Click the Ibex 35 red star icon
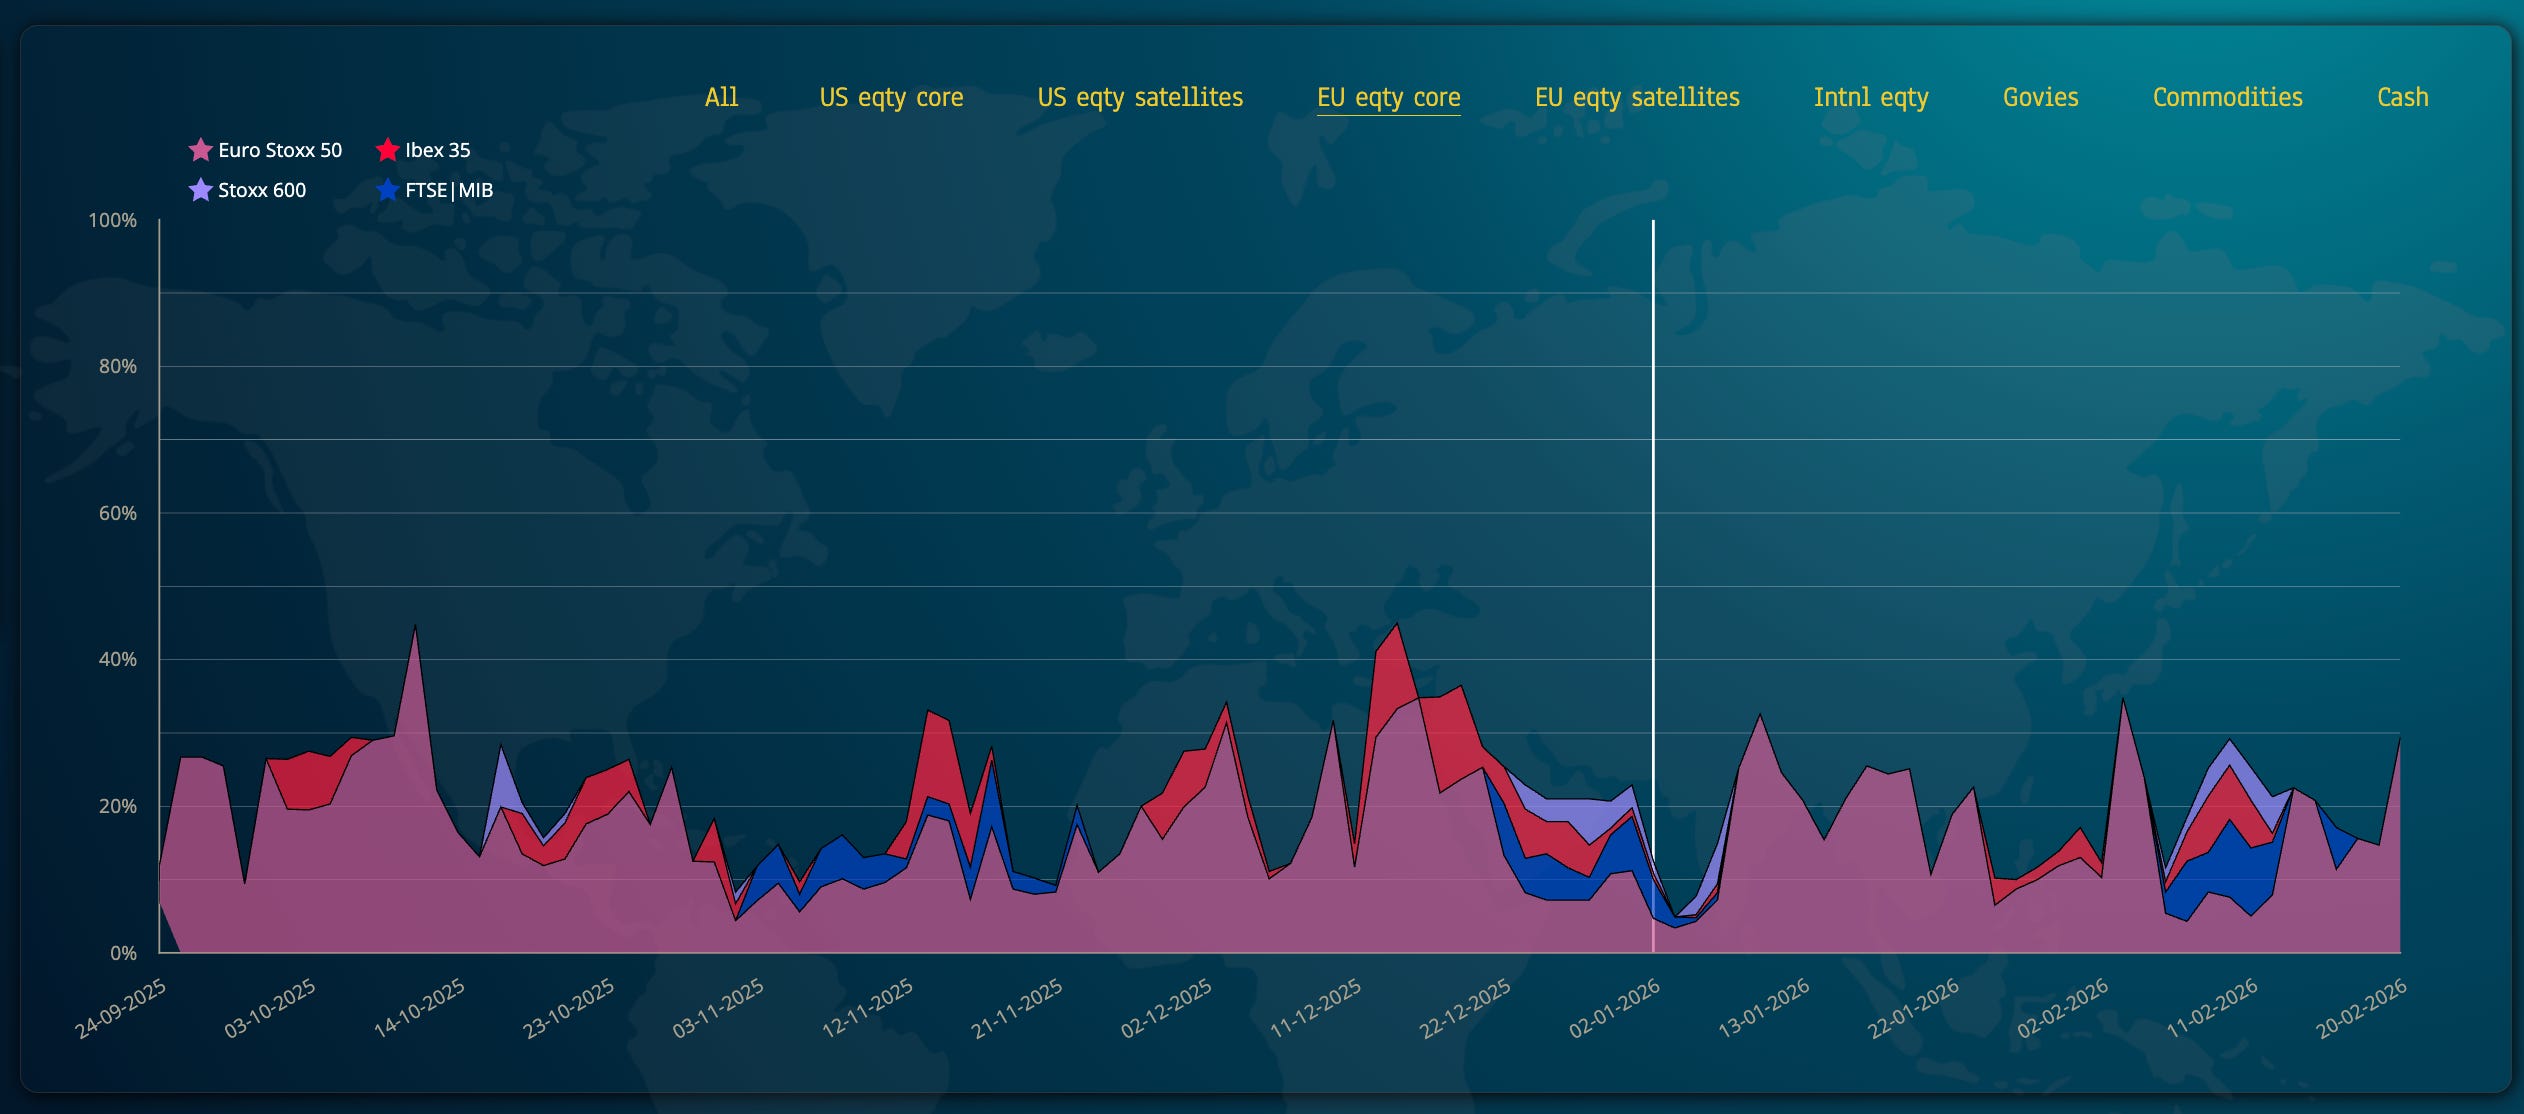 pos(387,150)
